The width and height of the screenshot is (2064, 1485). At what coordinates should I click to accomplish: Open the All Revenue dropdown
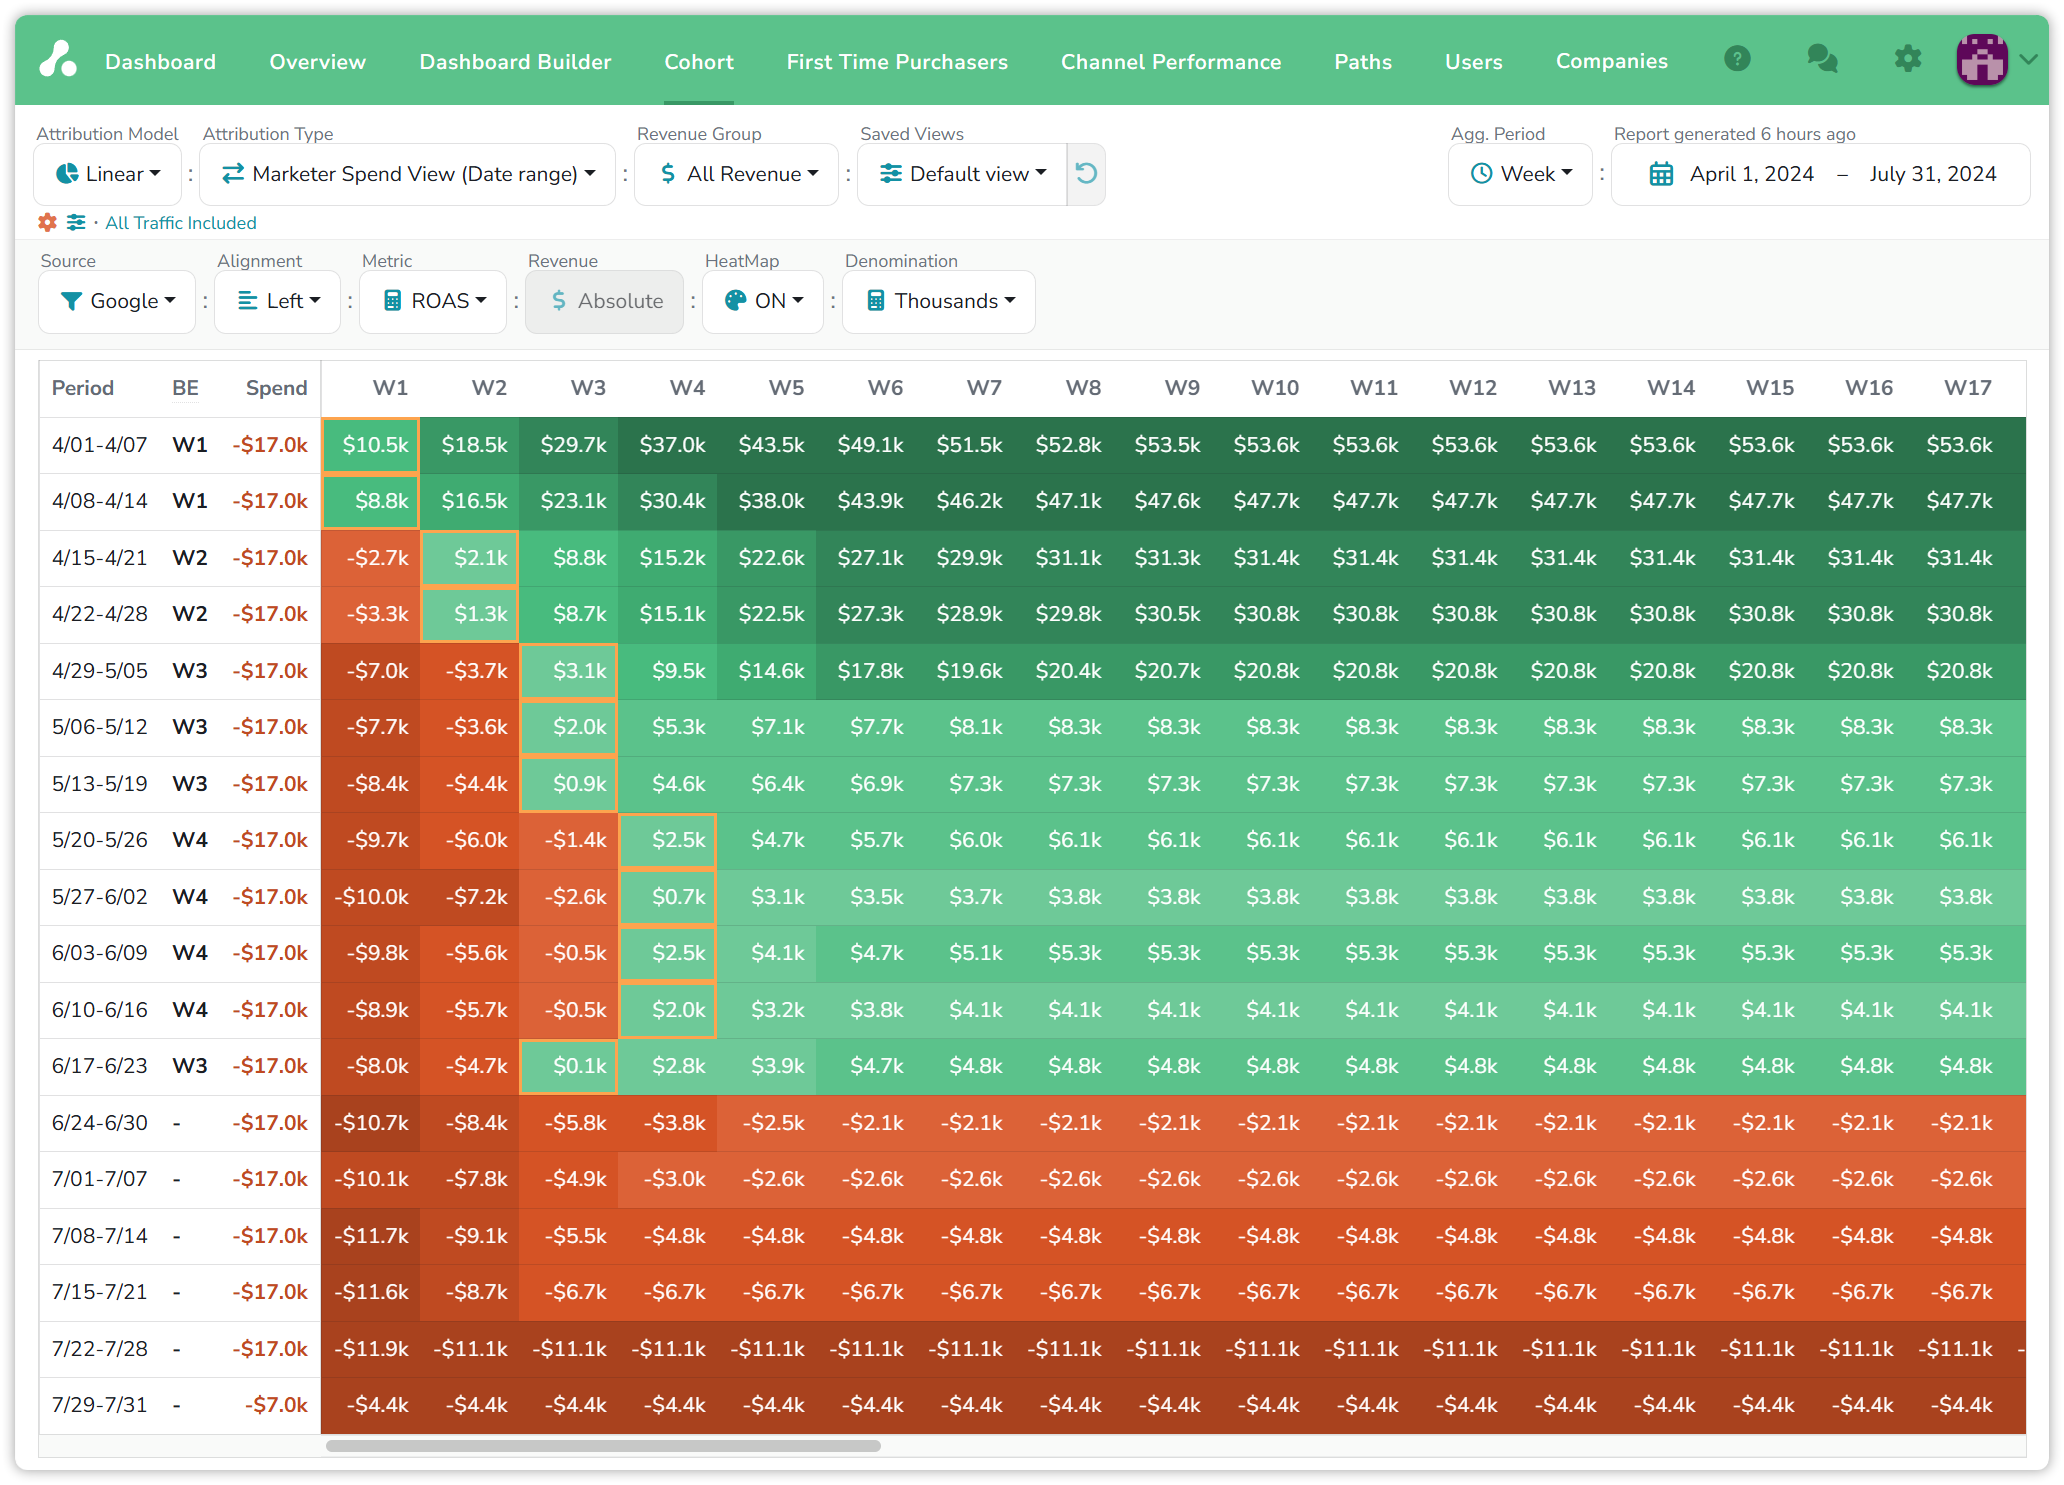737,174
